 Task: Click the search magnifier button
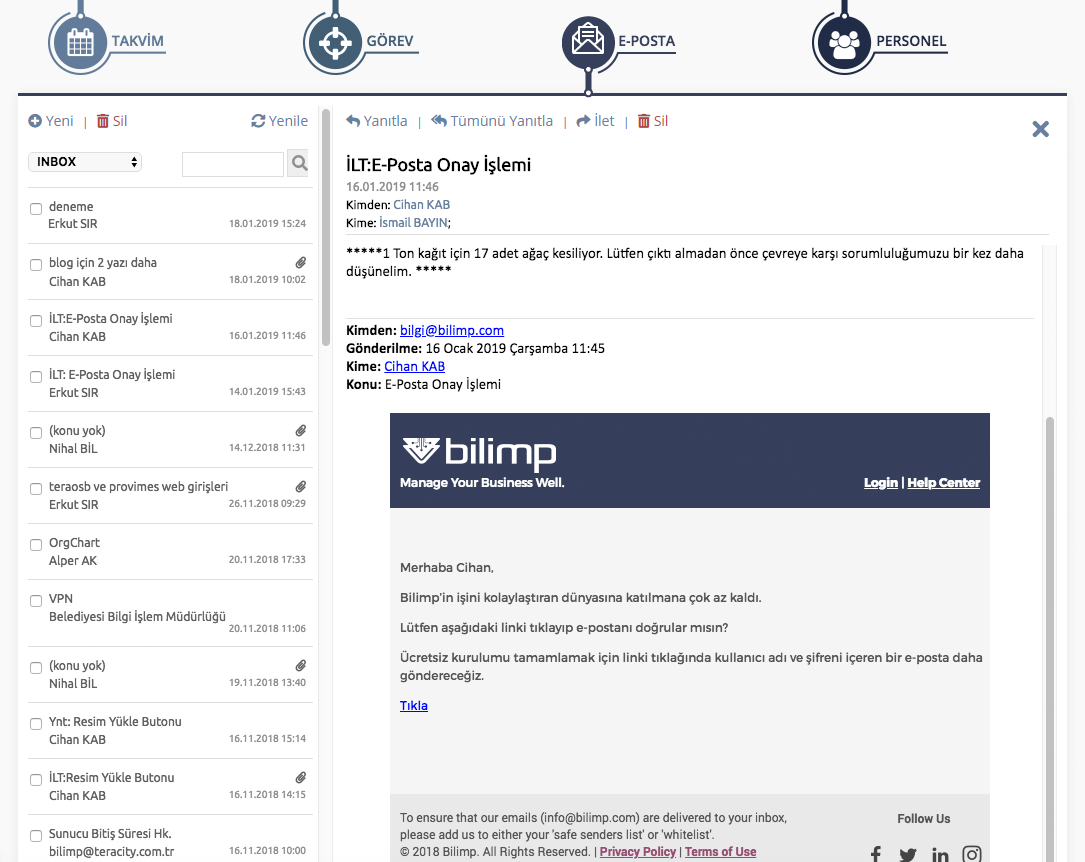298,163
